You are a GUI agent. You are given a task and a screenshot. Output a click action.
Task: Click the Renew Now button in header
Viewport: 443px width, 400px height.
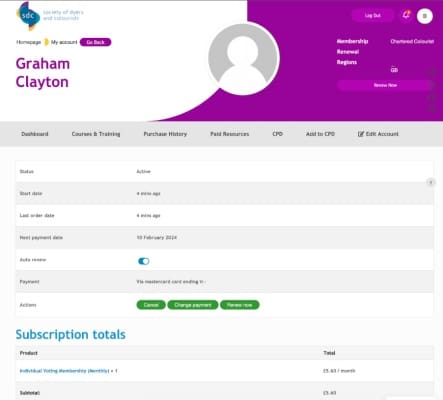point(385,85)
